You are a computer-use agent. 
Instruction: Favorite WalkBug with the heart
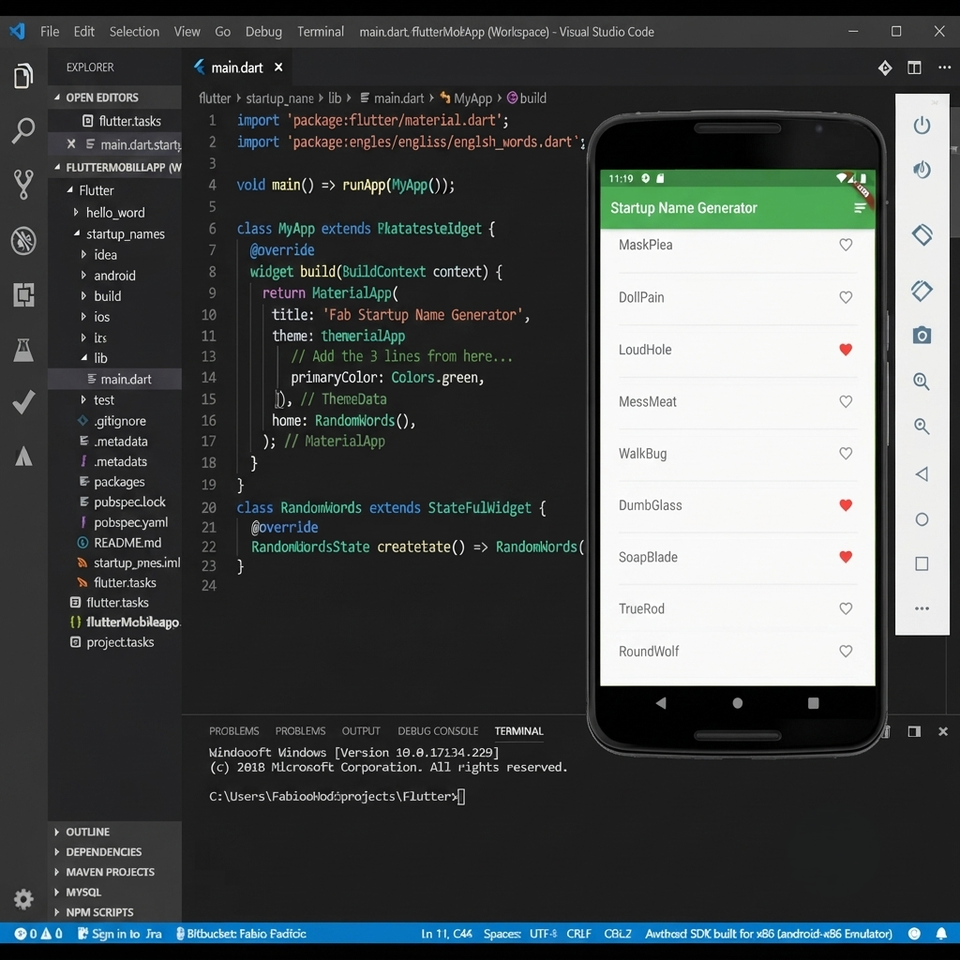coord(846,454)
